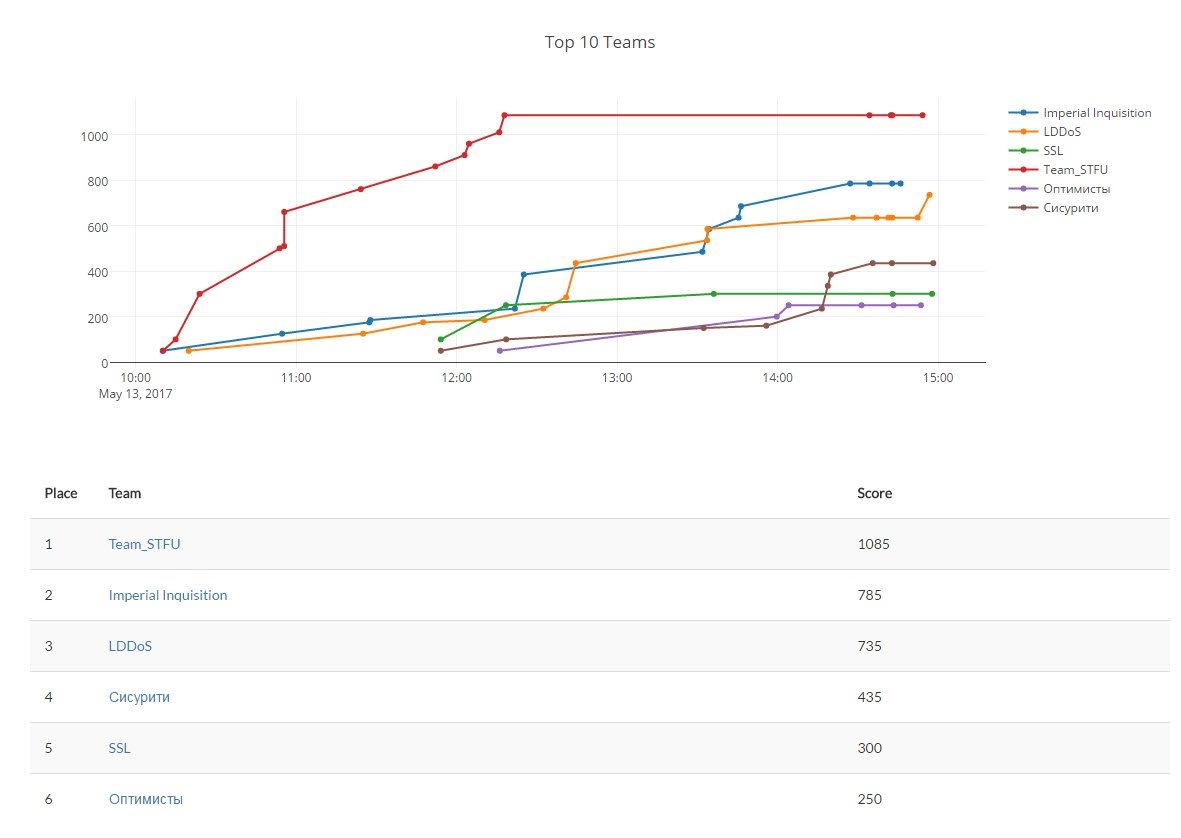Screen dimensions: 1181x838
Task: Select the "Place" column header
Action: pyautogui.click(x=61, y=493)
